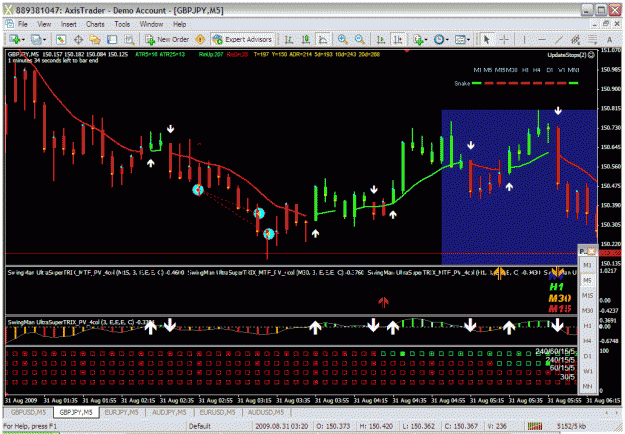Expand the Templates dropdown arrow

[468, 39]
